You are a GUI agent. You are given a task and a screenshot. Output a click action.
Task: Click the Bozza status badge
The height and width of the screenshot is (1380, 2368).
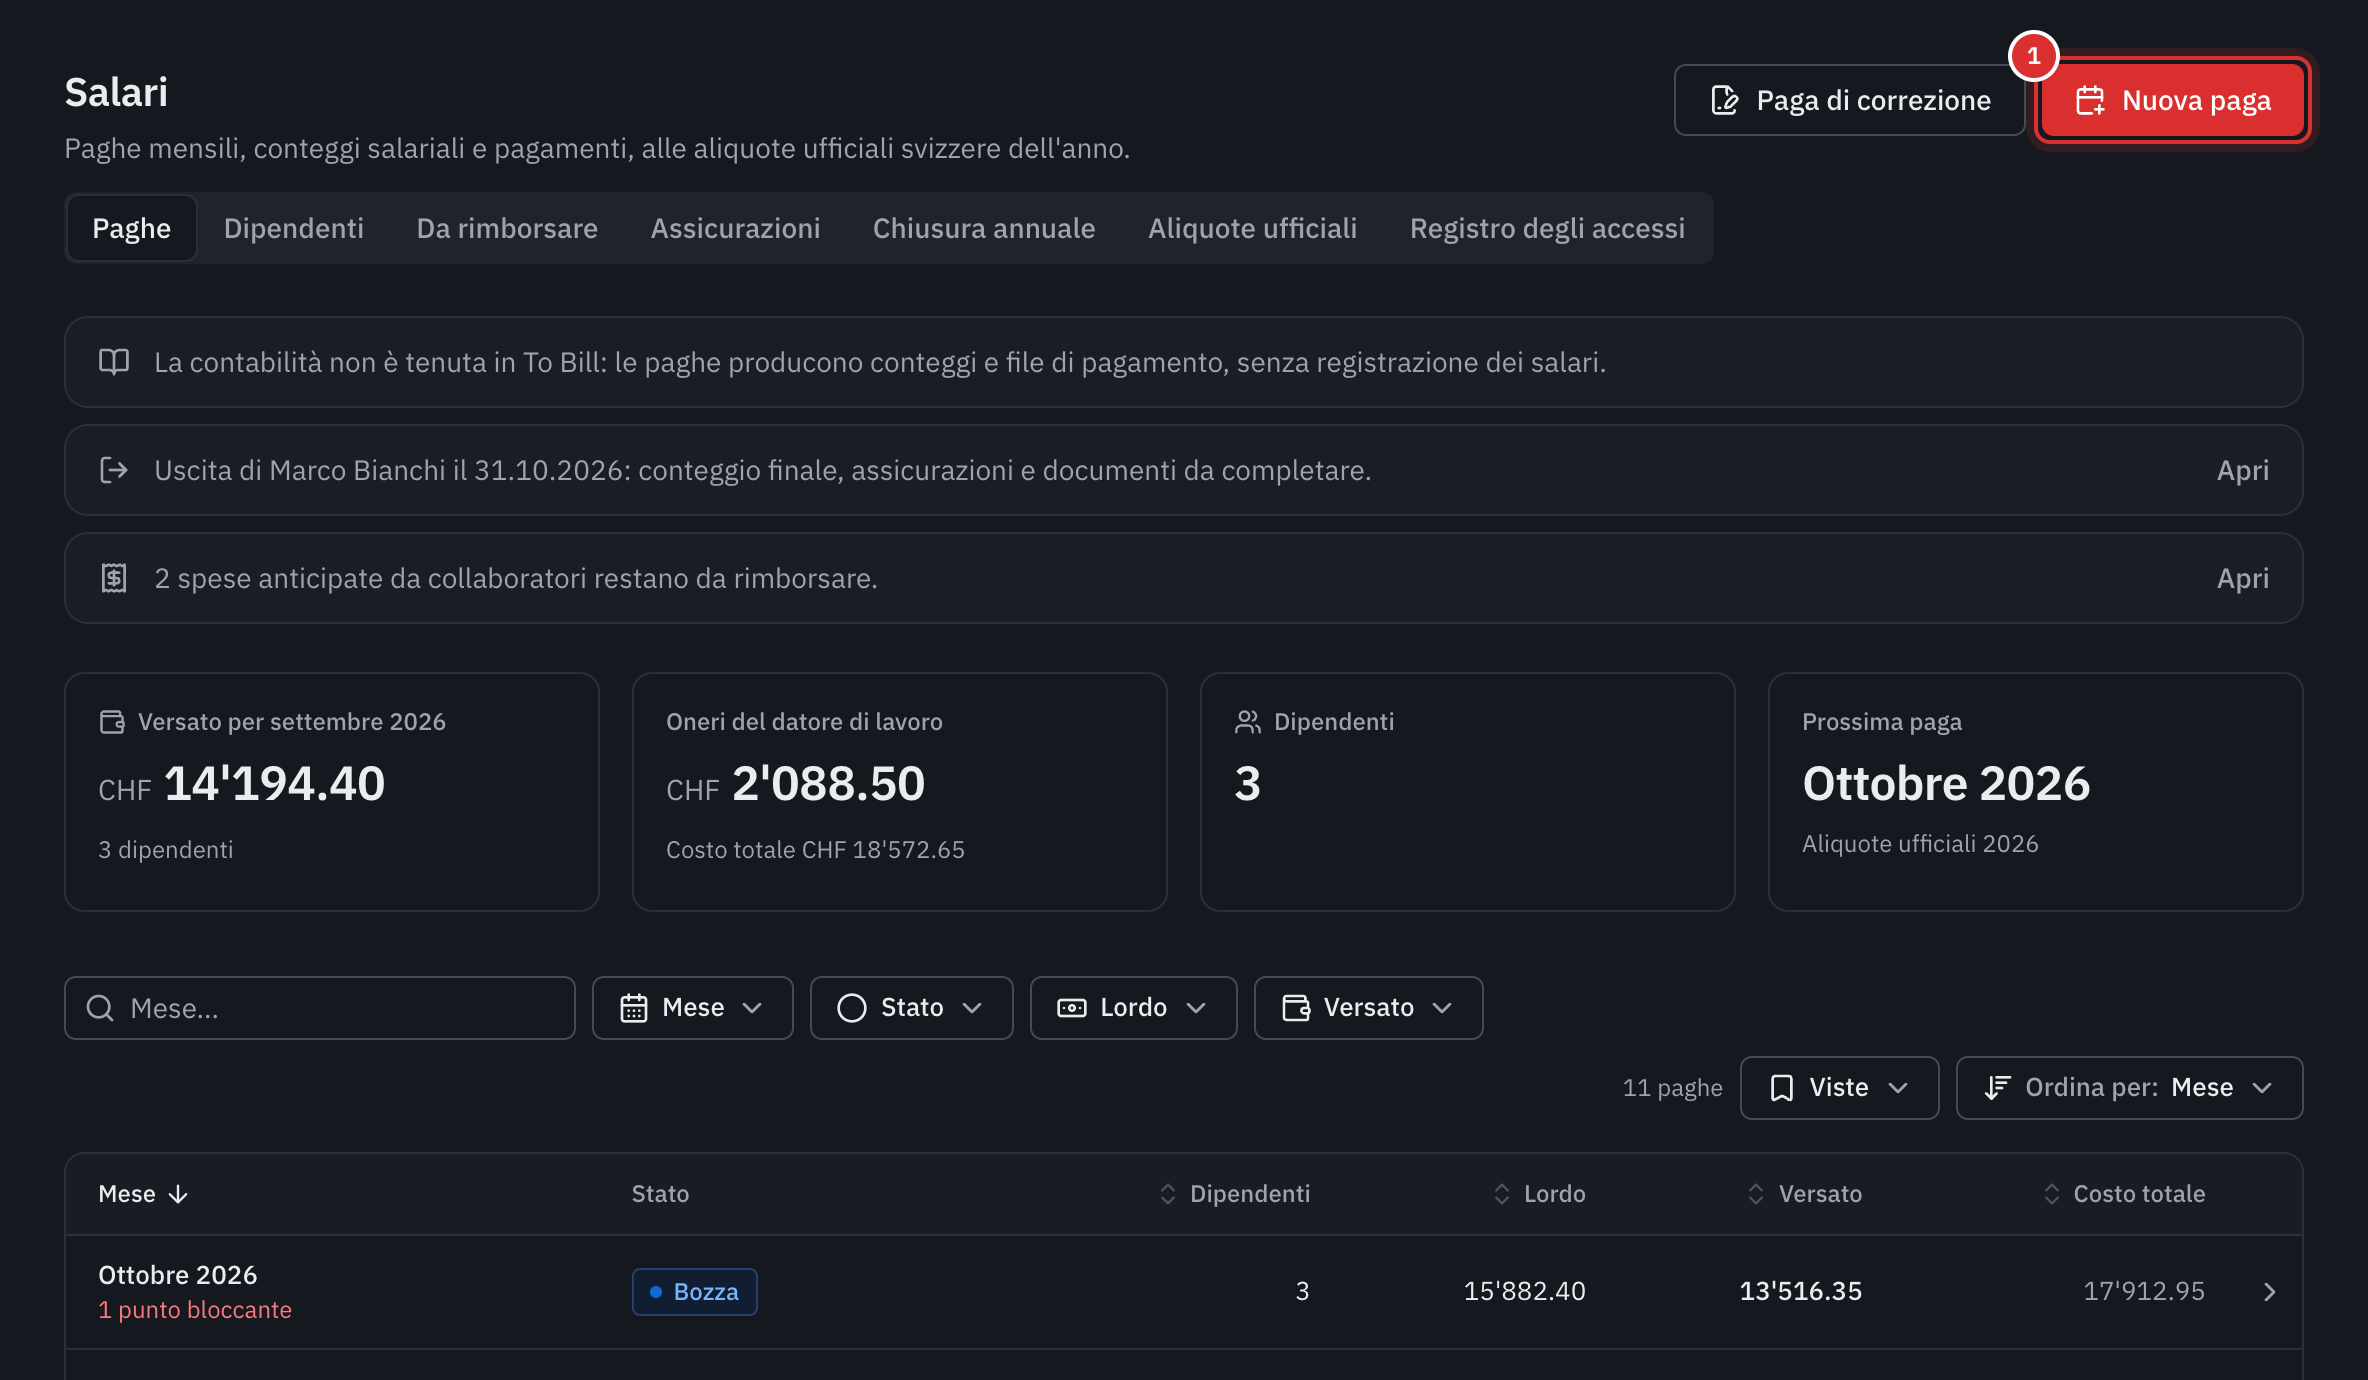point(694,1292)
